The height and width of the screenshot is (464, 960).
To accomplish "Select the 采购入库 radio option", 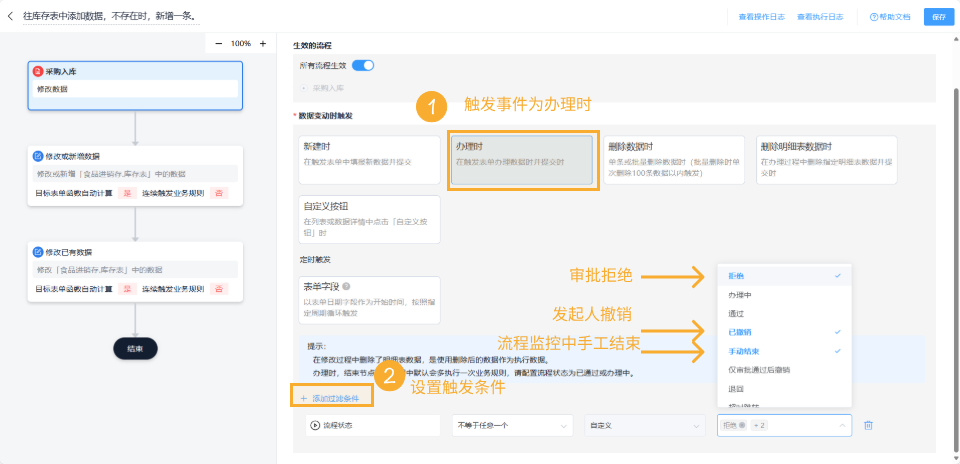I will pyautogui.click(x=304, y=88).
